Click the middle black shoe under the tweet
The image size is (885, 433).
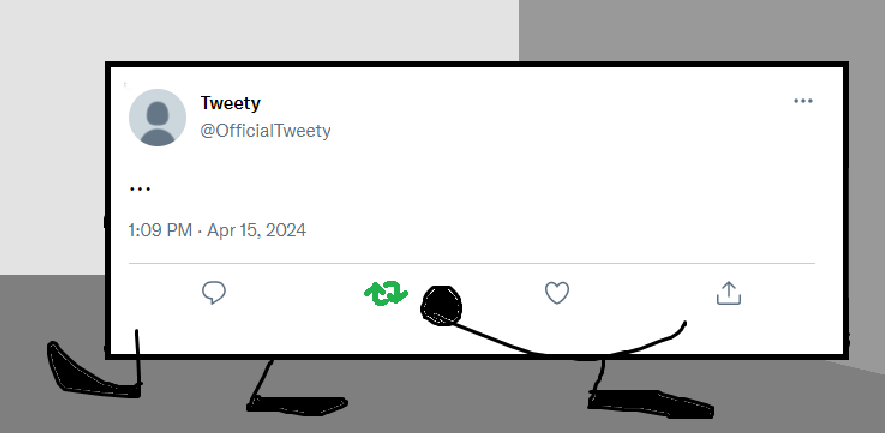point(297,405)
